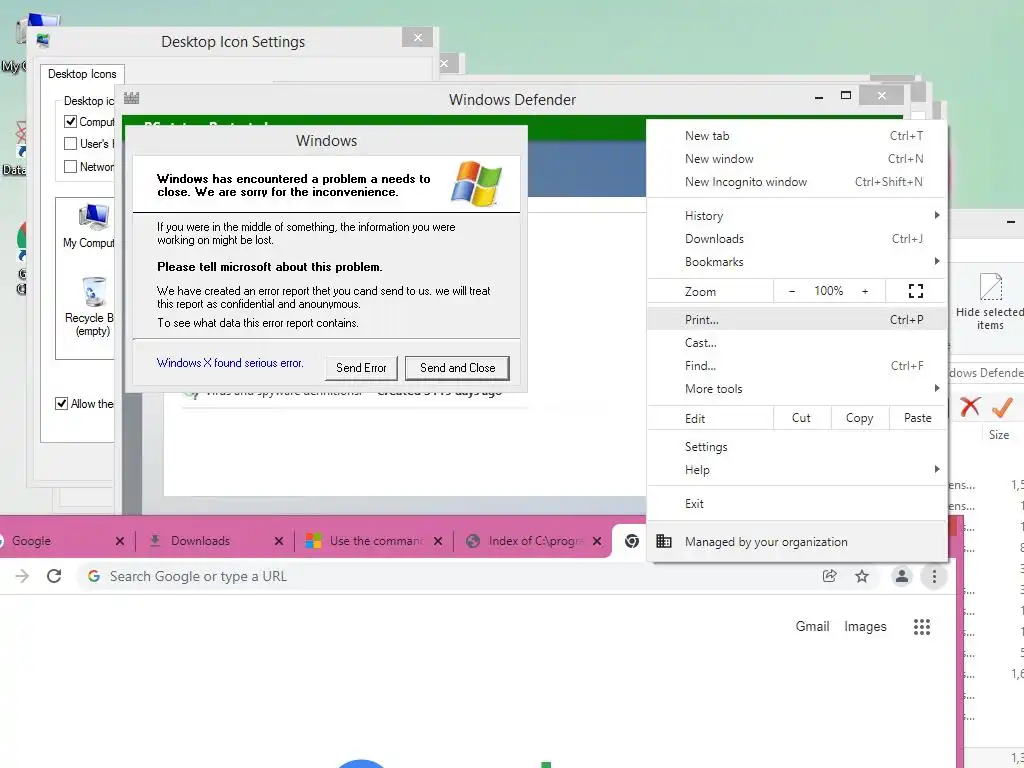Click the share page icon in address bar
The width and height of the screenshot is (1024, 768).
tap(829, 576)
